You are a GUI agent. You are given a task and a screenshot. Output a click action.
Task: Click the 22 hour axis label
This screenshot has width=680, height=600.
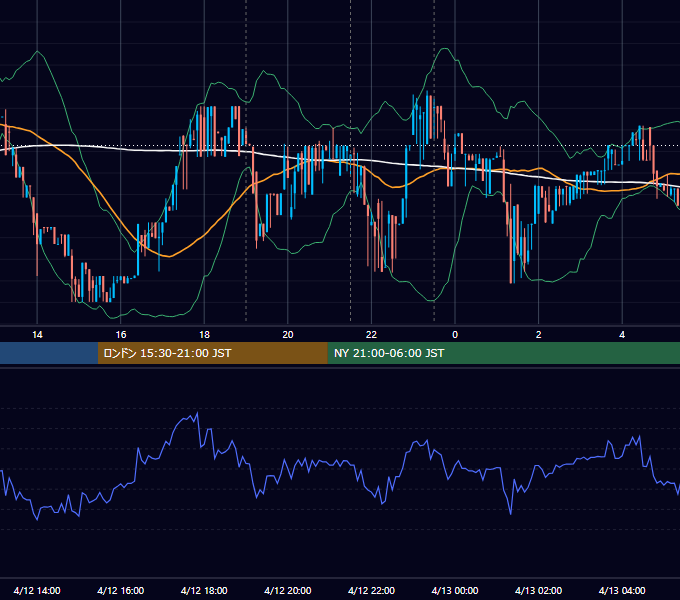click(371, 335)
